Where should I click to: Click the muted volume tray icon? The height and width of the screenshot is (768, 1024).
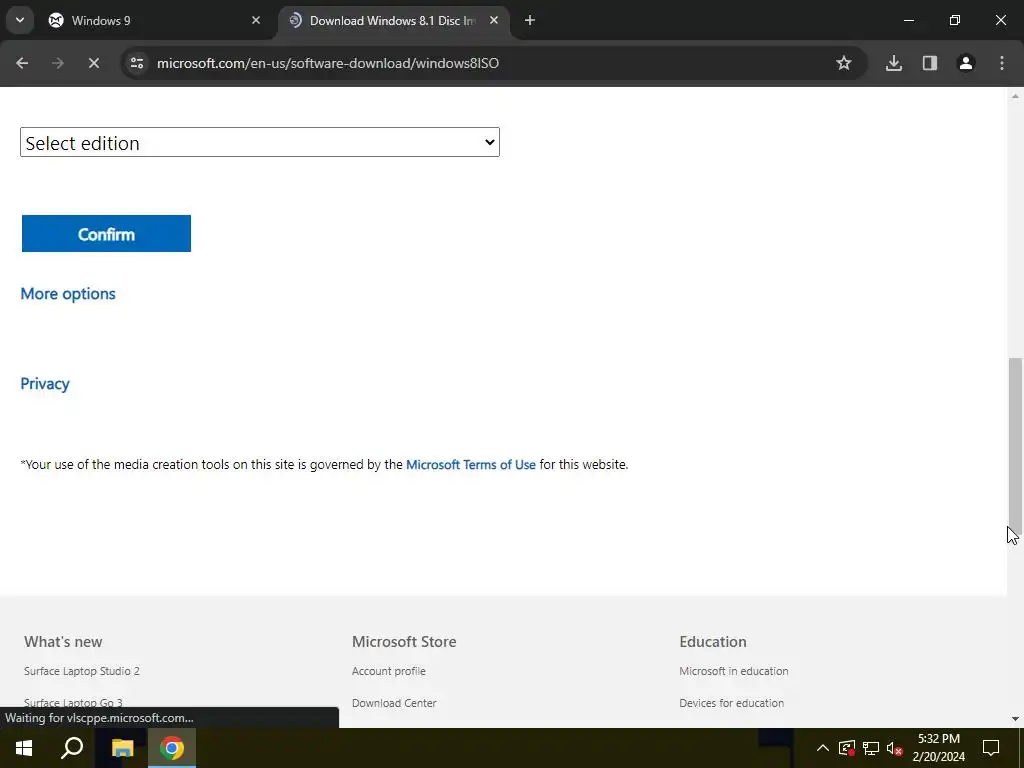[x=895, y=748]
